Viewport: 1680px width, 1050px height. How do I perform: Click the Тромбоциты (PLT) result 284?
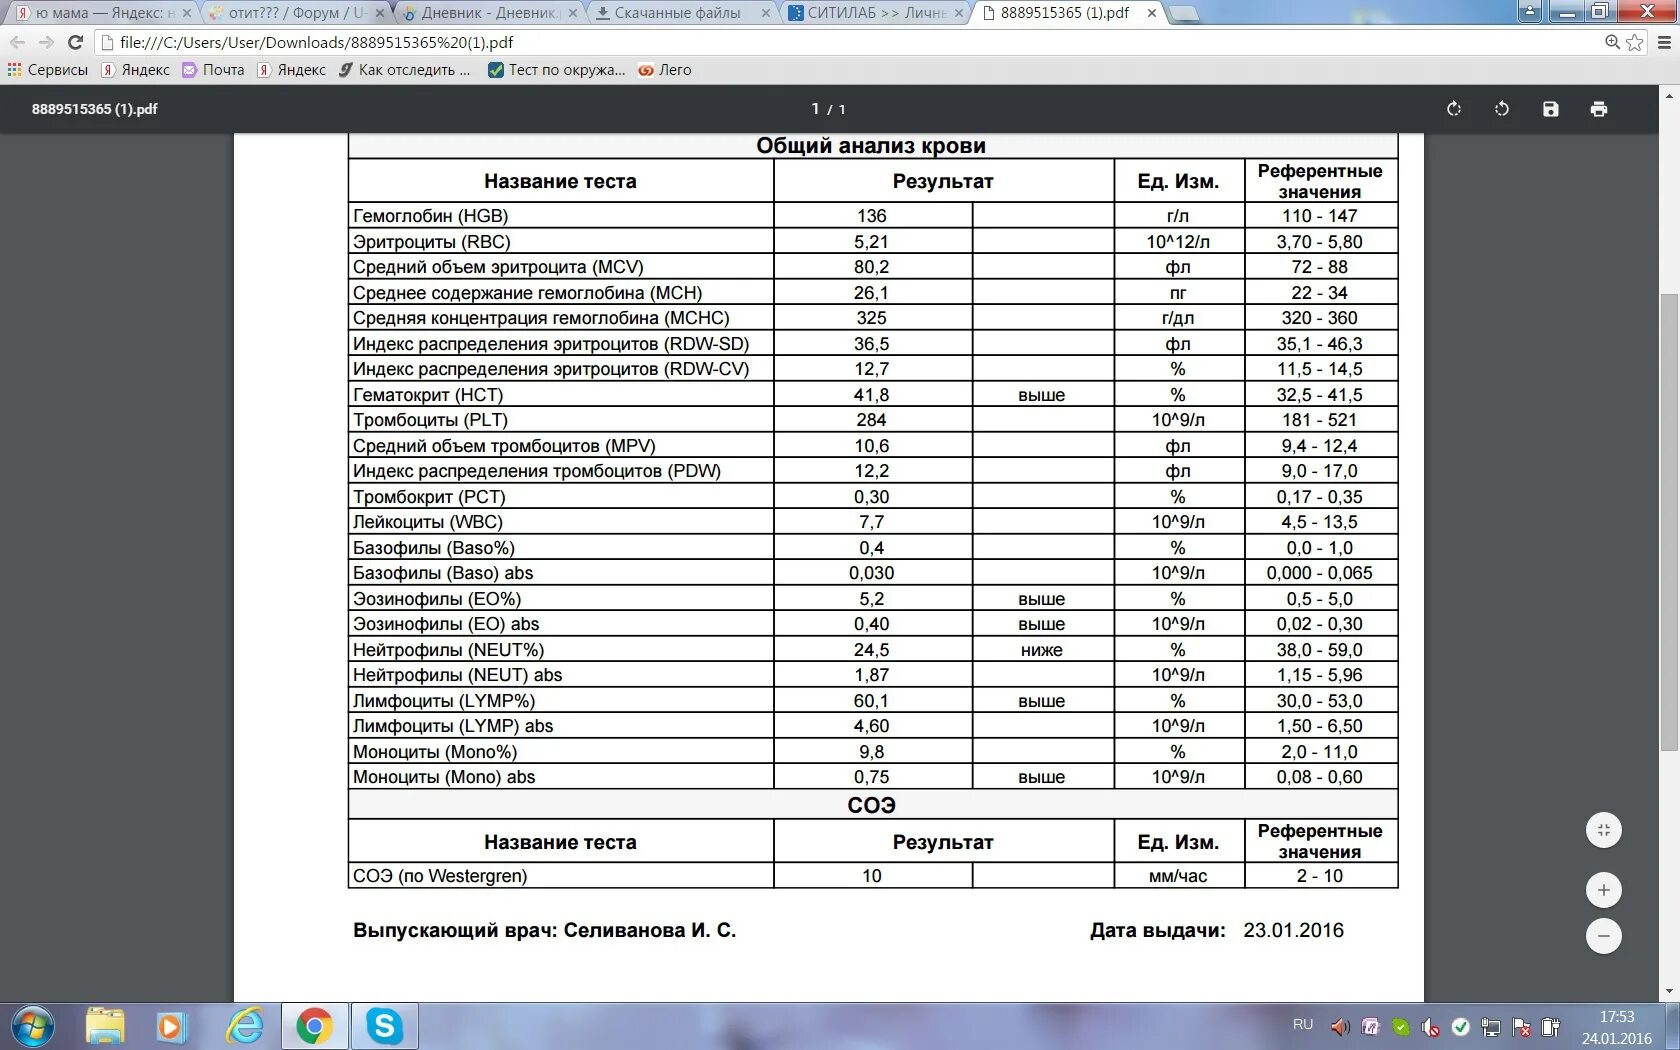[871, 420]
